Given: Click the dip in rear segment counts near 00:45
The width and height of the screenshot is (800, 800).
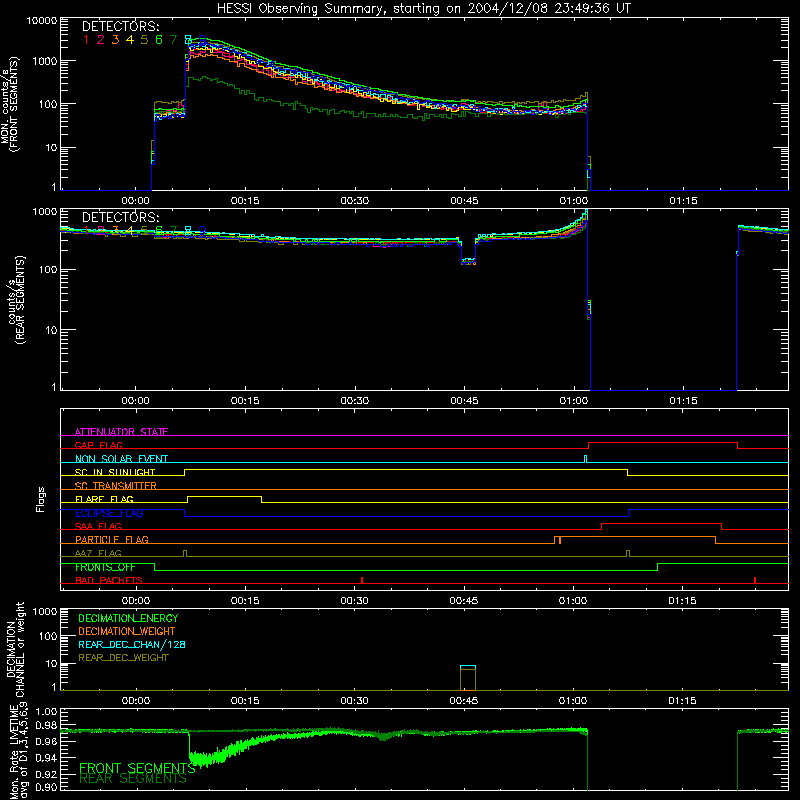Looking at the screenshot, I should point(468,261).
